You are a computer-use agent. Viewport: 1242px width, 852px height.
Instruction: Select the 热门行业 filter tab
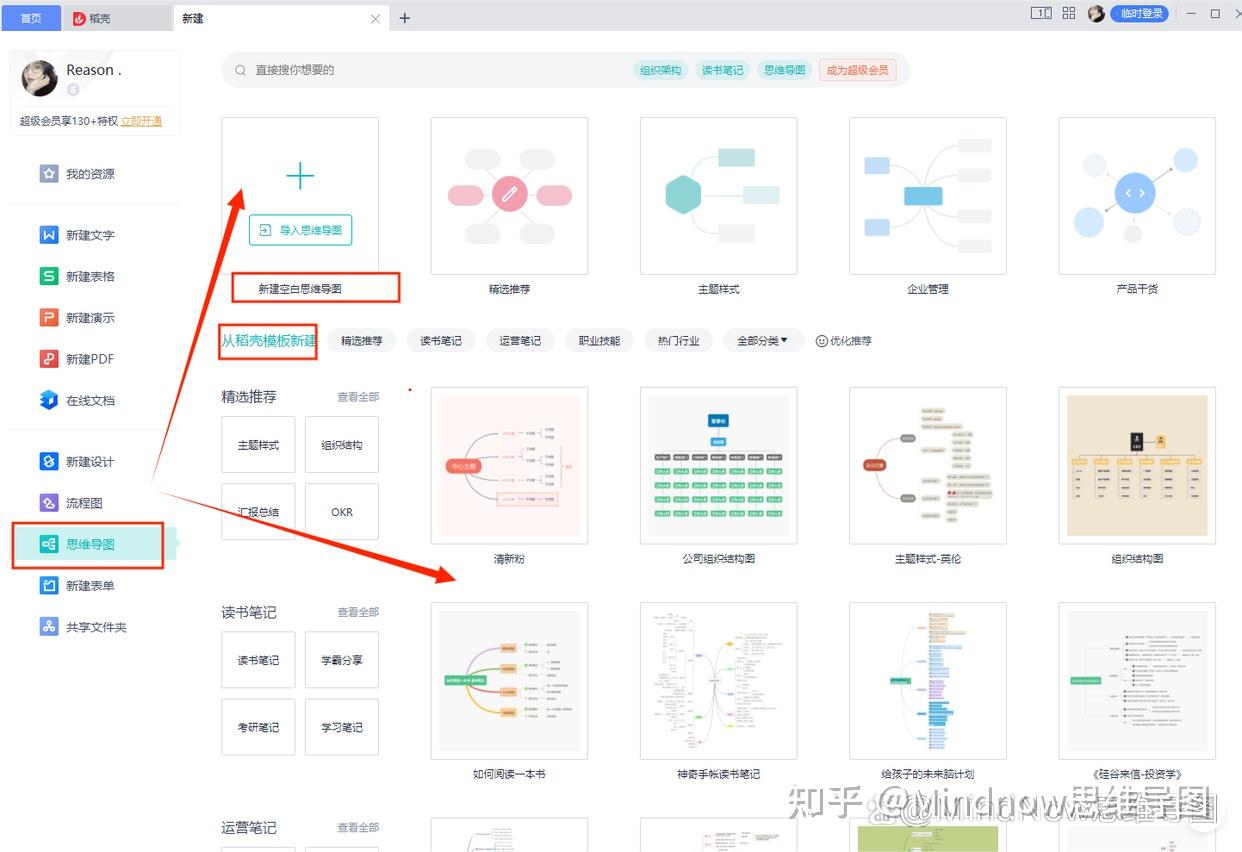click(x=679, y=341)
